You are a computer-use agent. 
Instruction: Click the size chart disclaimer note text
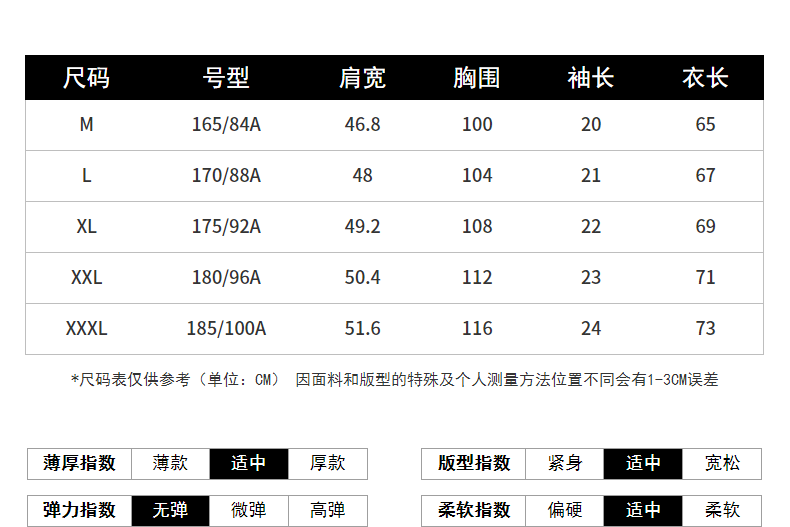tap(394, 380)
